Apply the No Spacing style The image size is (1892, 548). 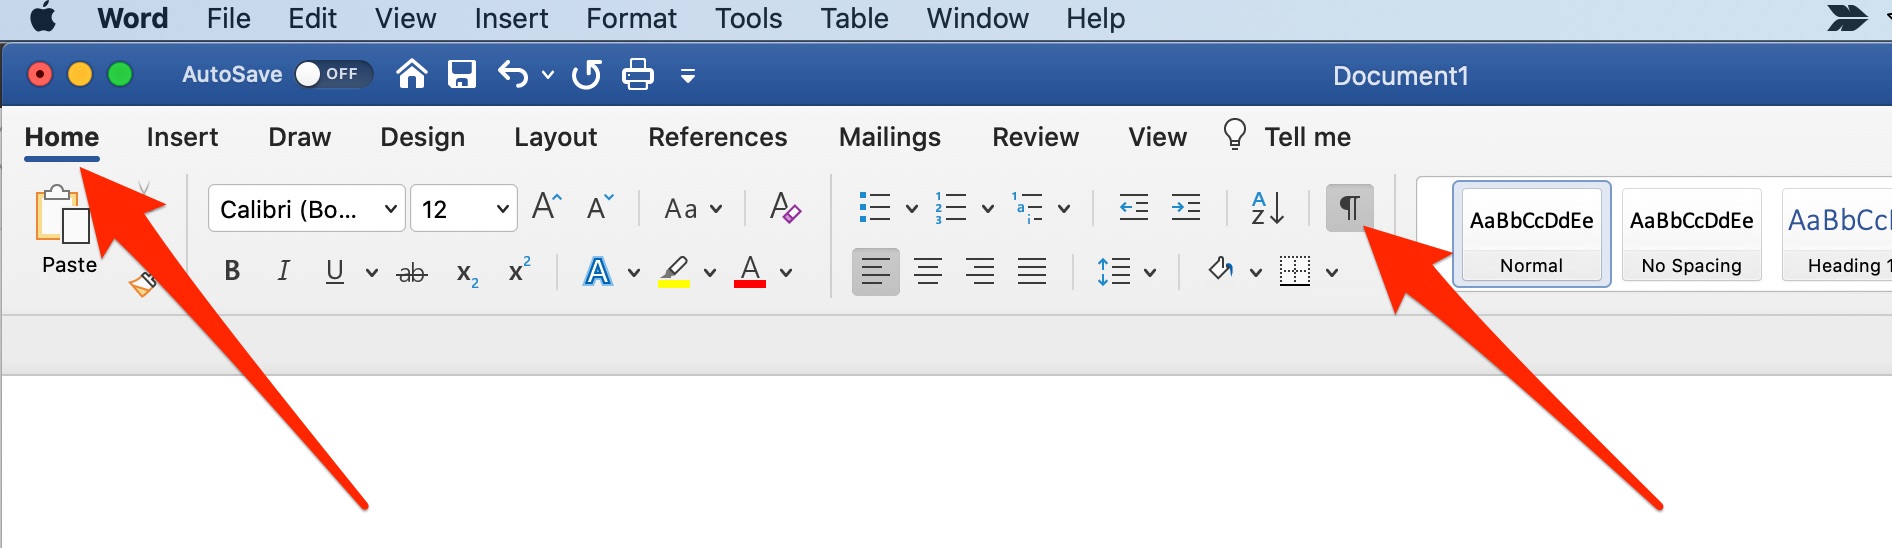pos(1691,234)
